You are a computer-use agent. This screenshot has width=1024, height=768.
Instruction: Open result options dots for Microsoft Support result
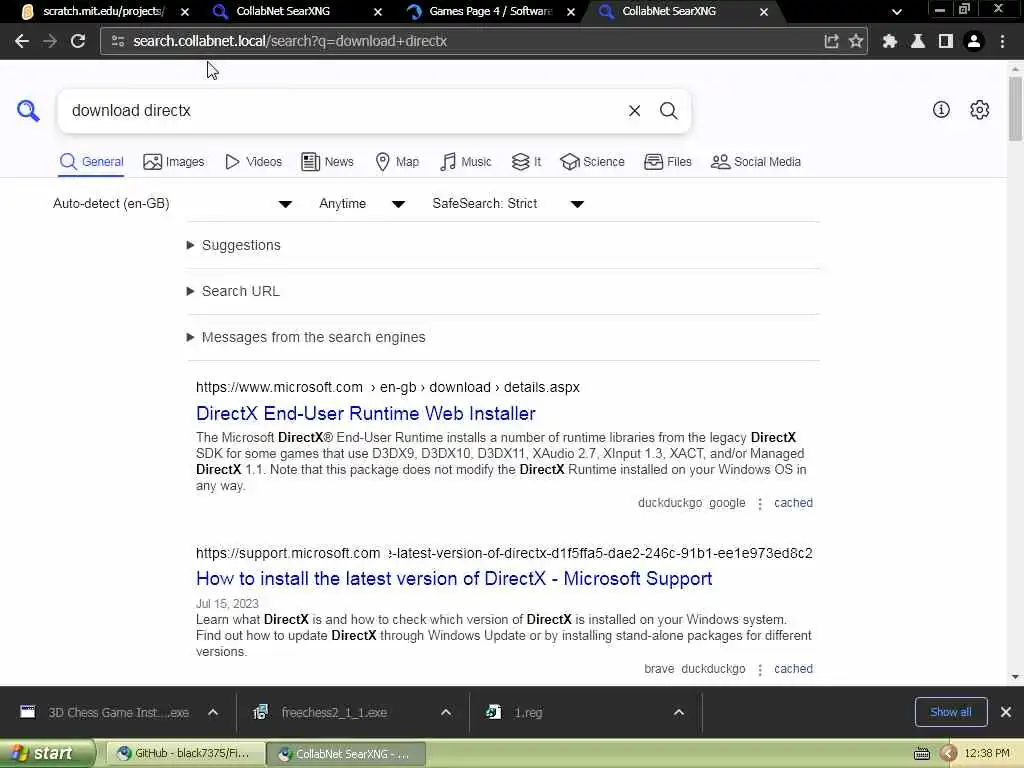click(x=760, y=669)
